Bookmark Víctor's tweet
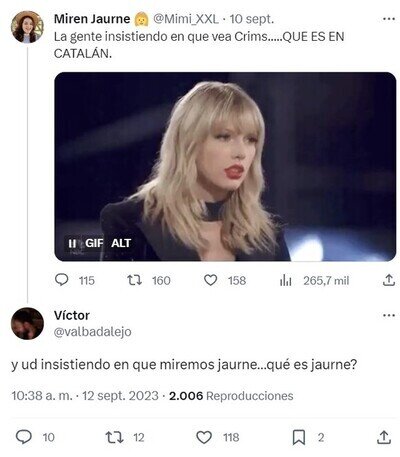Viewport: 400px width, 457px height. tap(299, 437)
